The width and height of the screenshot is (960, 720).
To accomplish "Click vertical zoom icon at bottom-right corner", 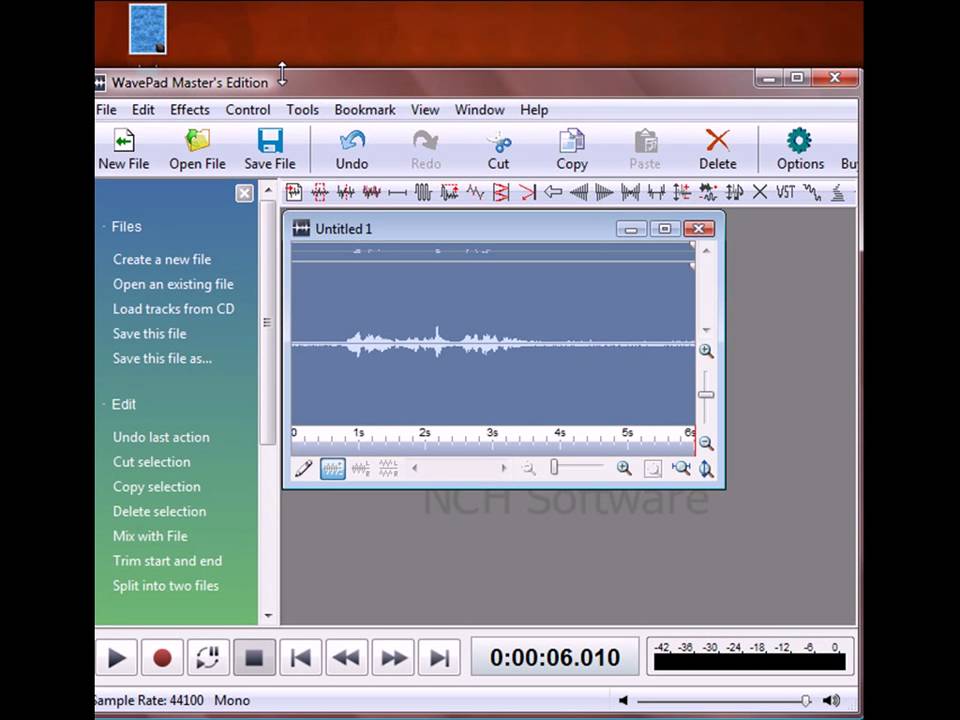I will coord(707,469).
